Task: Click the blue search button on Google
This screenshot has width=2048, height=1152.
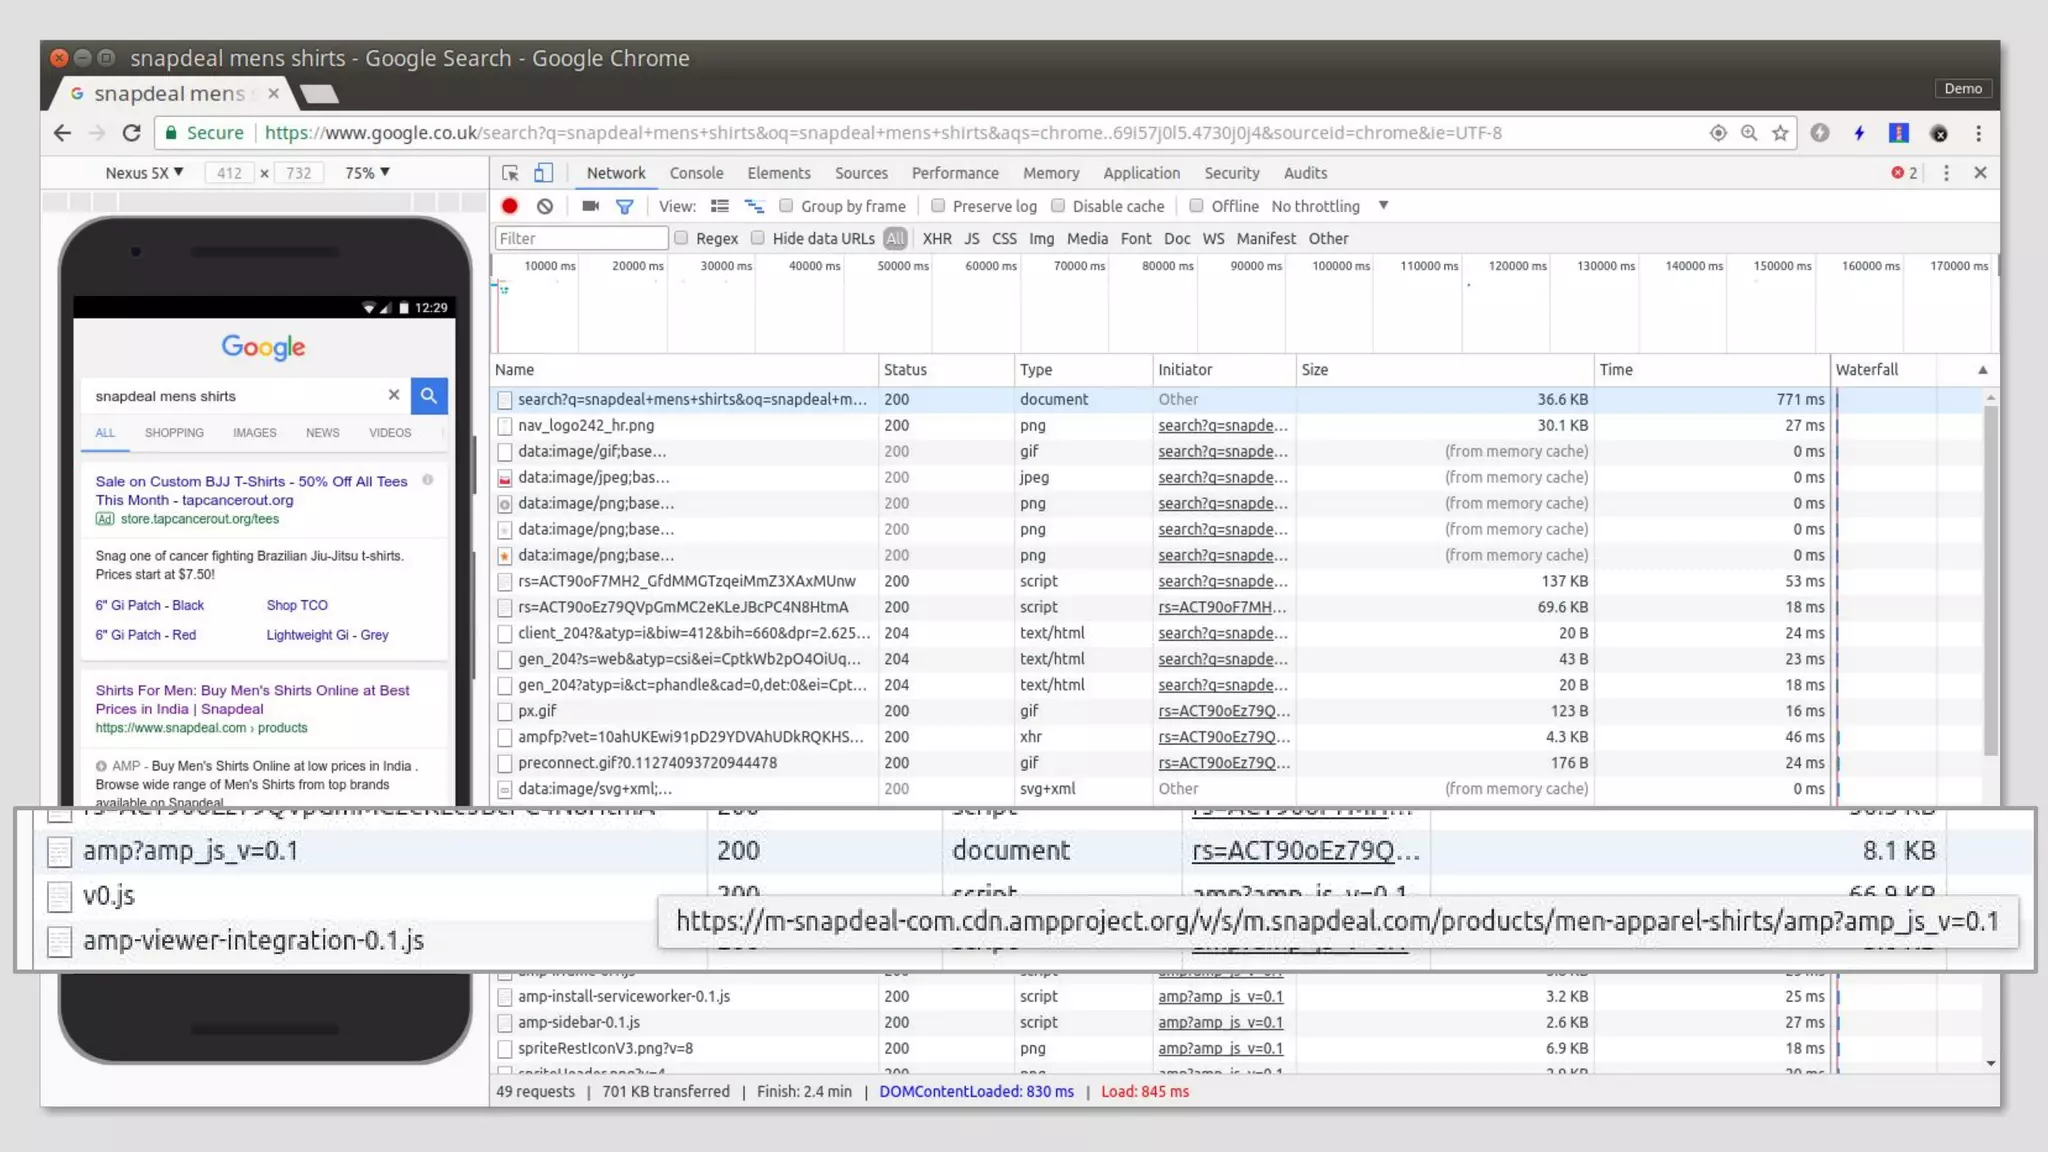Action: pyautogui.click(x=428, y=396)
